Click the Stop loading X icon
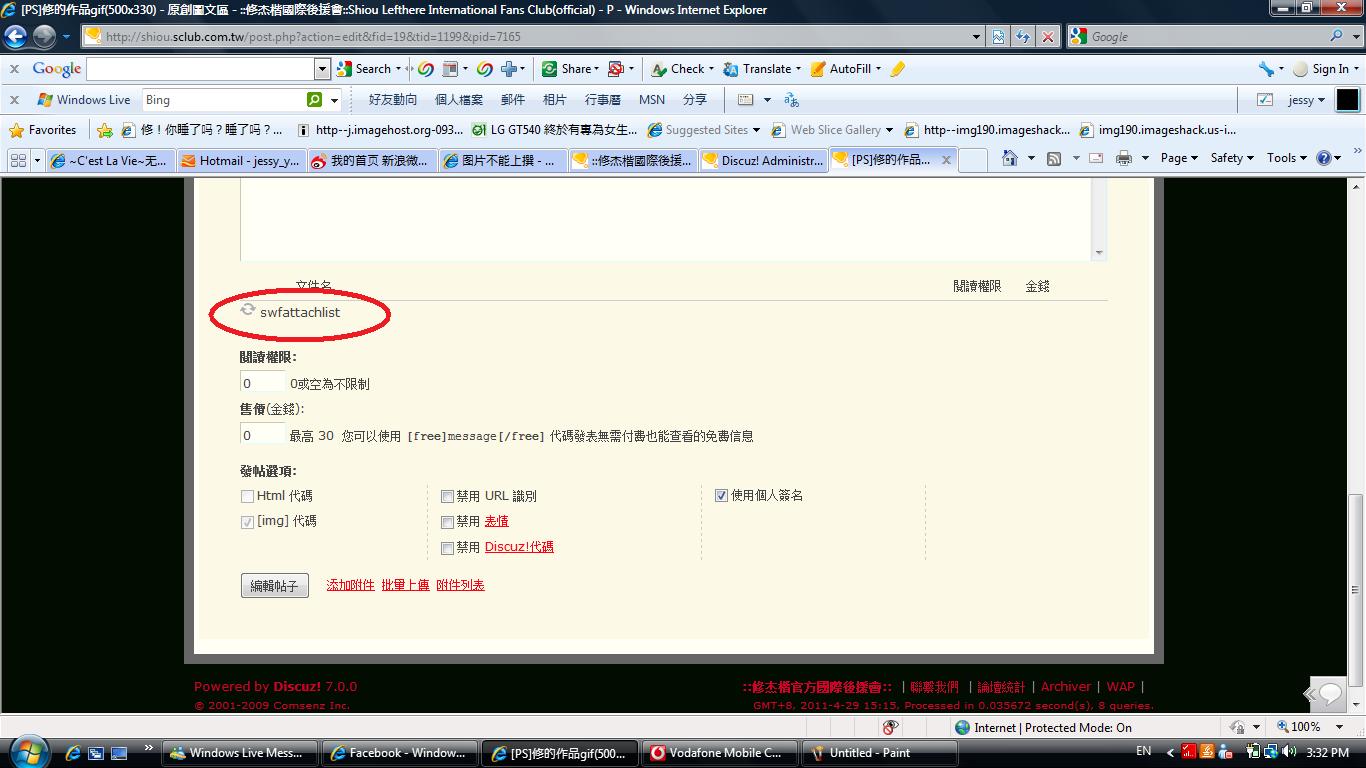1366x768 pixels. (1047, 37)
